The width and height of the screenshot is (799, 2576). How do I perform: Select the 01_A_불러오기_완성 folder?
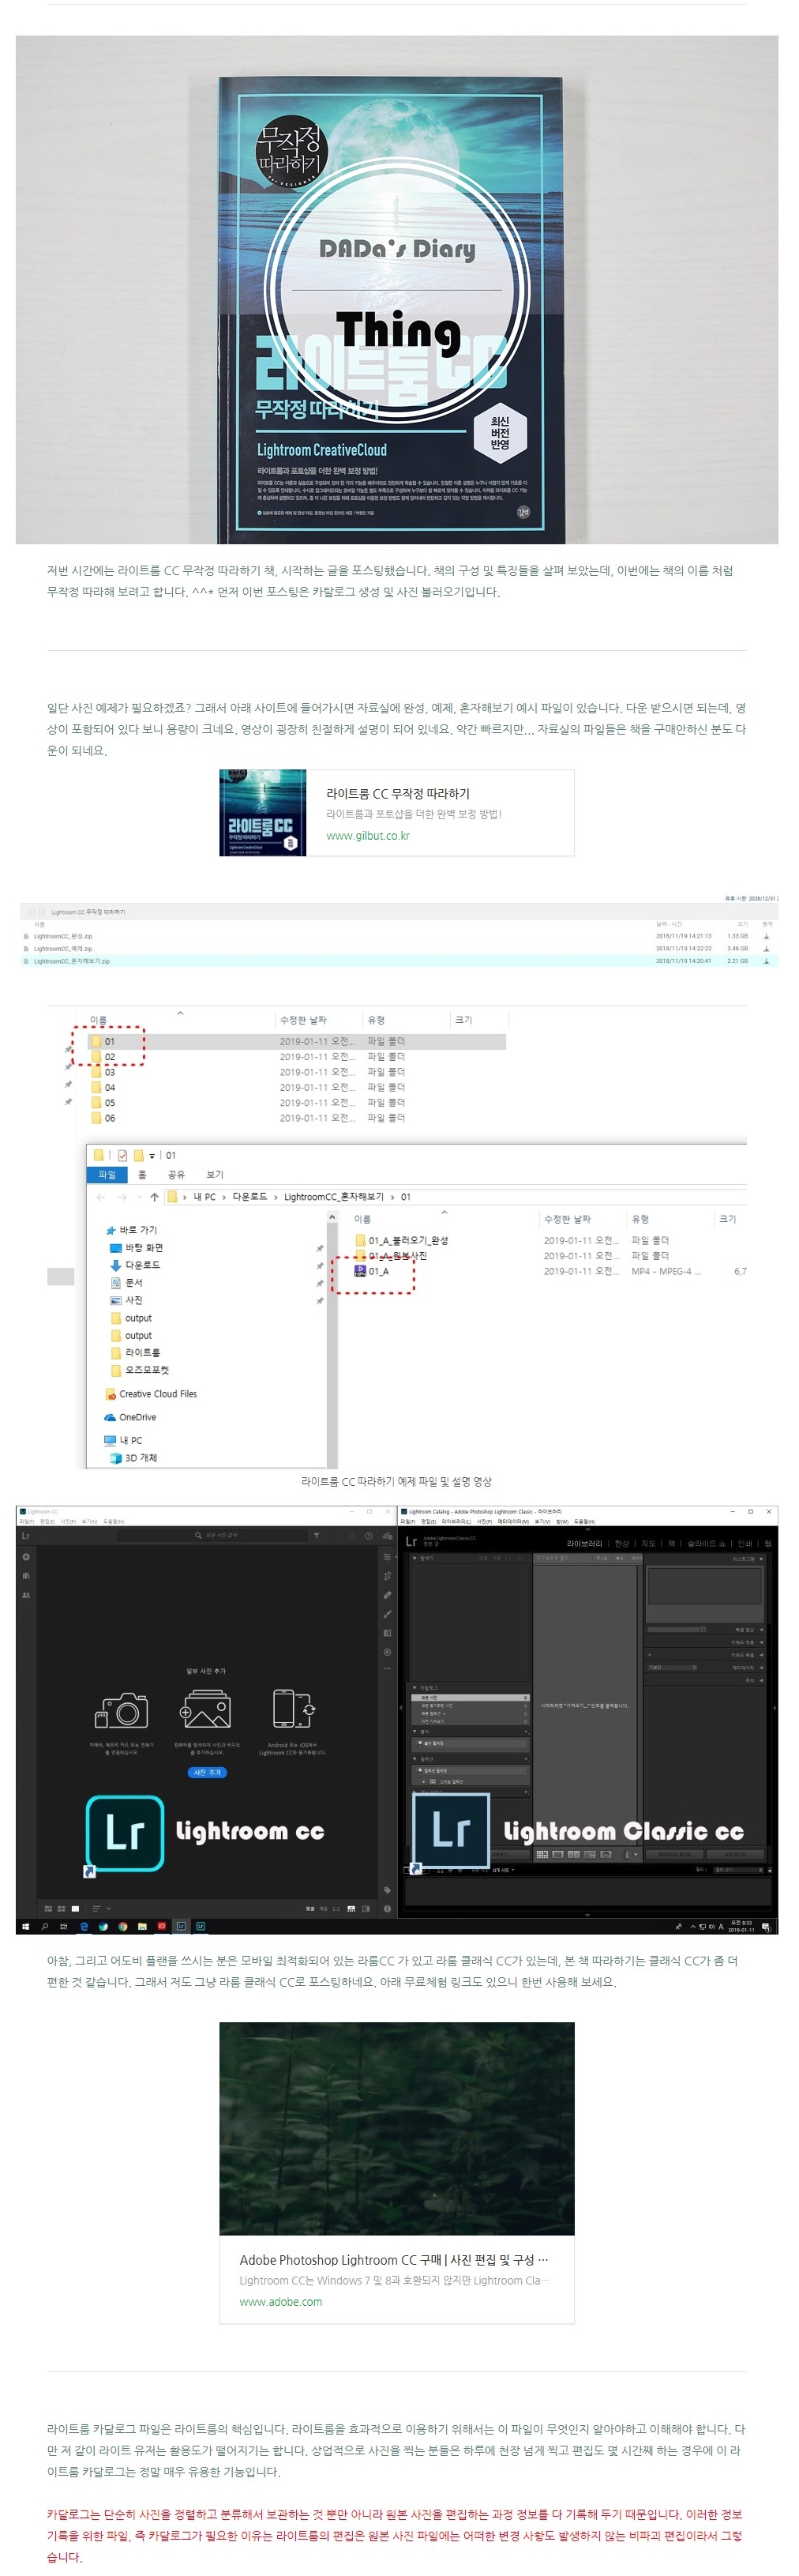click(408, 1240)
